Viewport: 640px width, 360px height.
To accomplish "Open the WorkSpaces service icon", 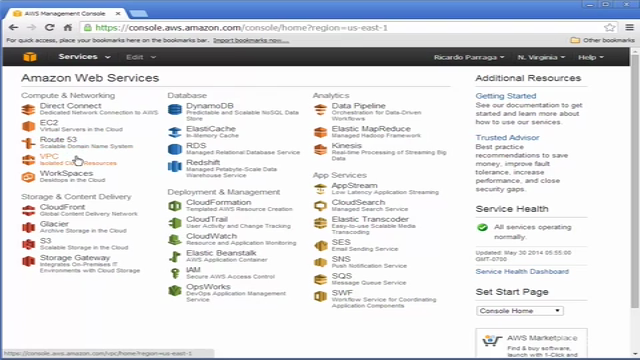I will tap(28, 177).
